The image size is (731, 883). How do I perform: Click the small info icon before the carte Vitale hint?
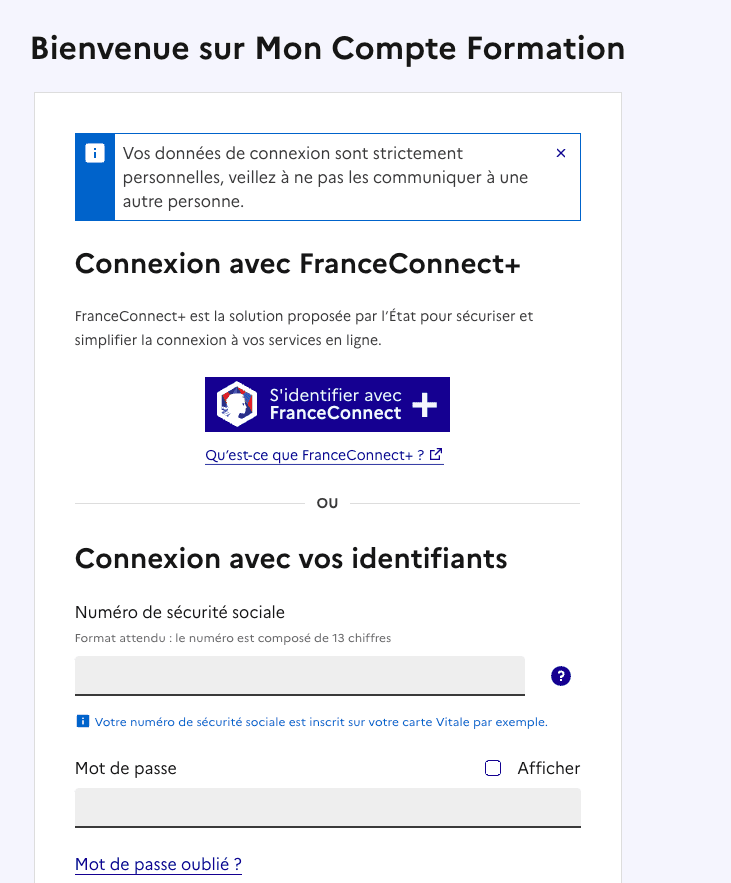click(82, 721)
